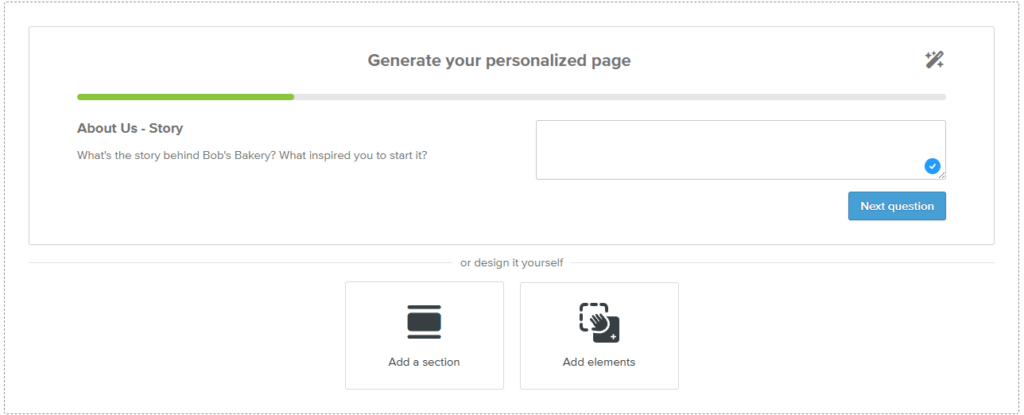Select the 'Add elements' label

(599, 362)
